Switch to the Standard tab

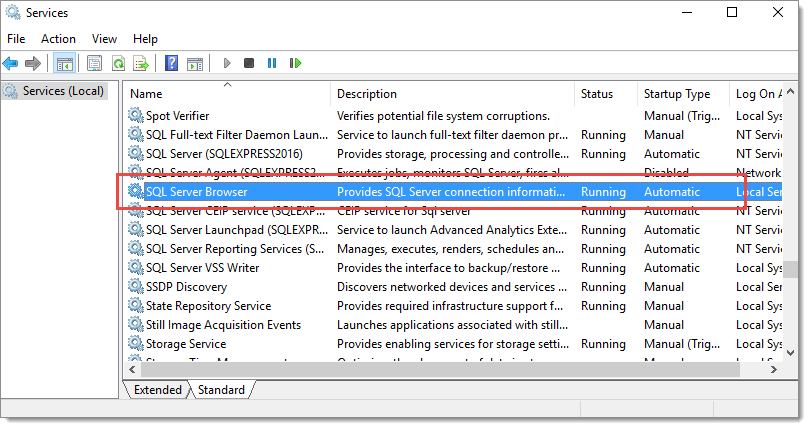221,390
